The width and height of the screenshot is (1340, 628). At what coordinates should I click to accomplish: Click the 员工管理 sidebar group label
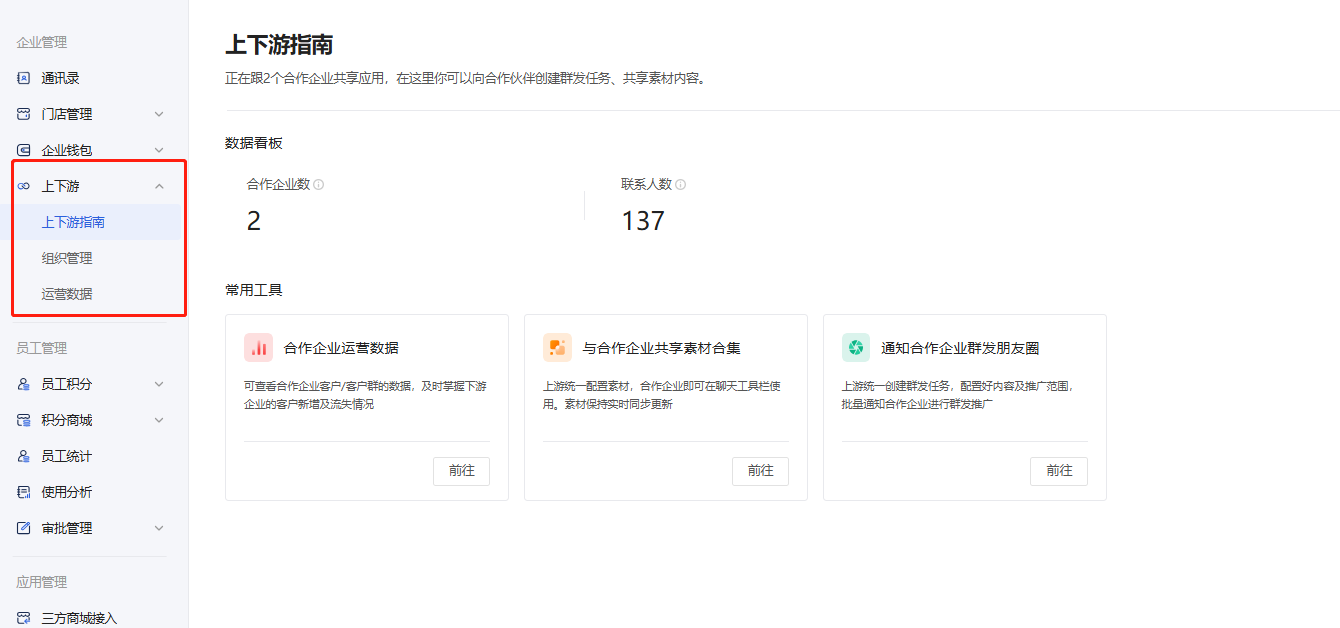tap(42, 348)
